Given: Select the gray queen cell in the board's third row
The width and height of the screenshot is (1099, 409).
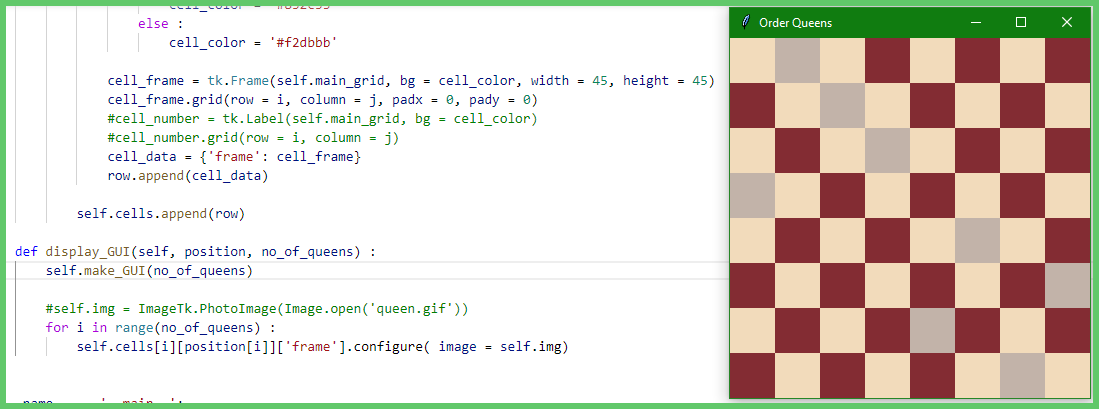Looking at the screenshot, I should 887,150.
